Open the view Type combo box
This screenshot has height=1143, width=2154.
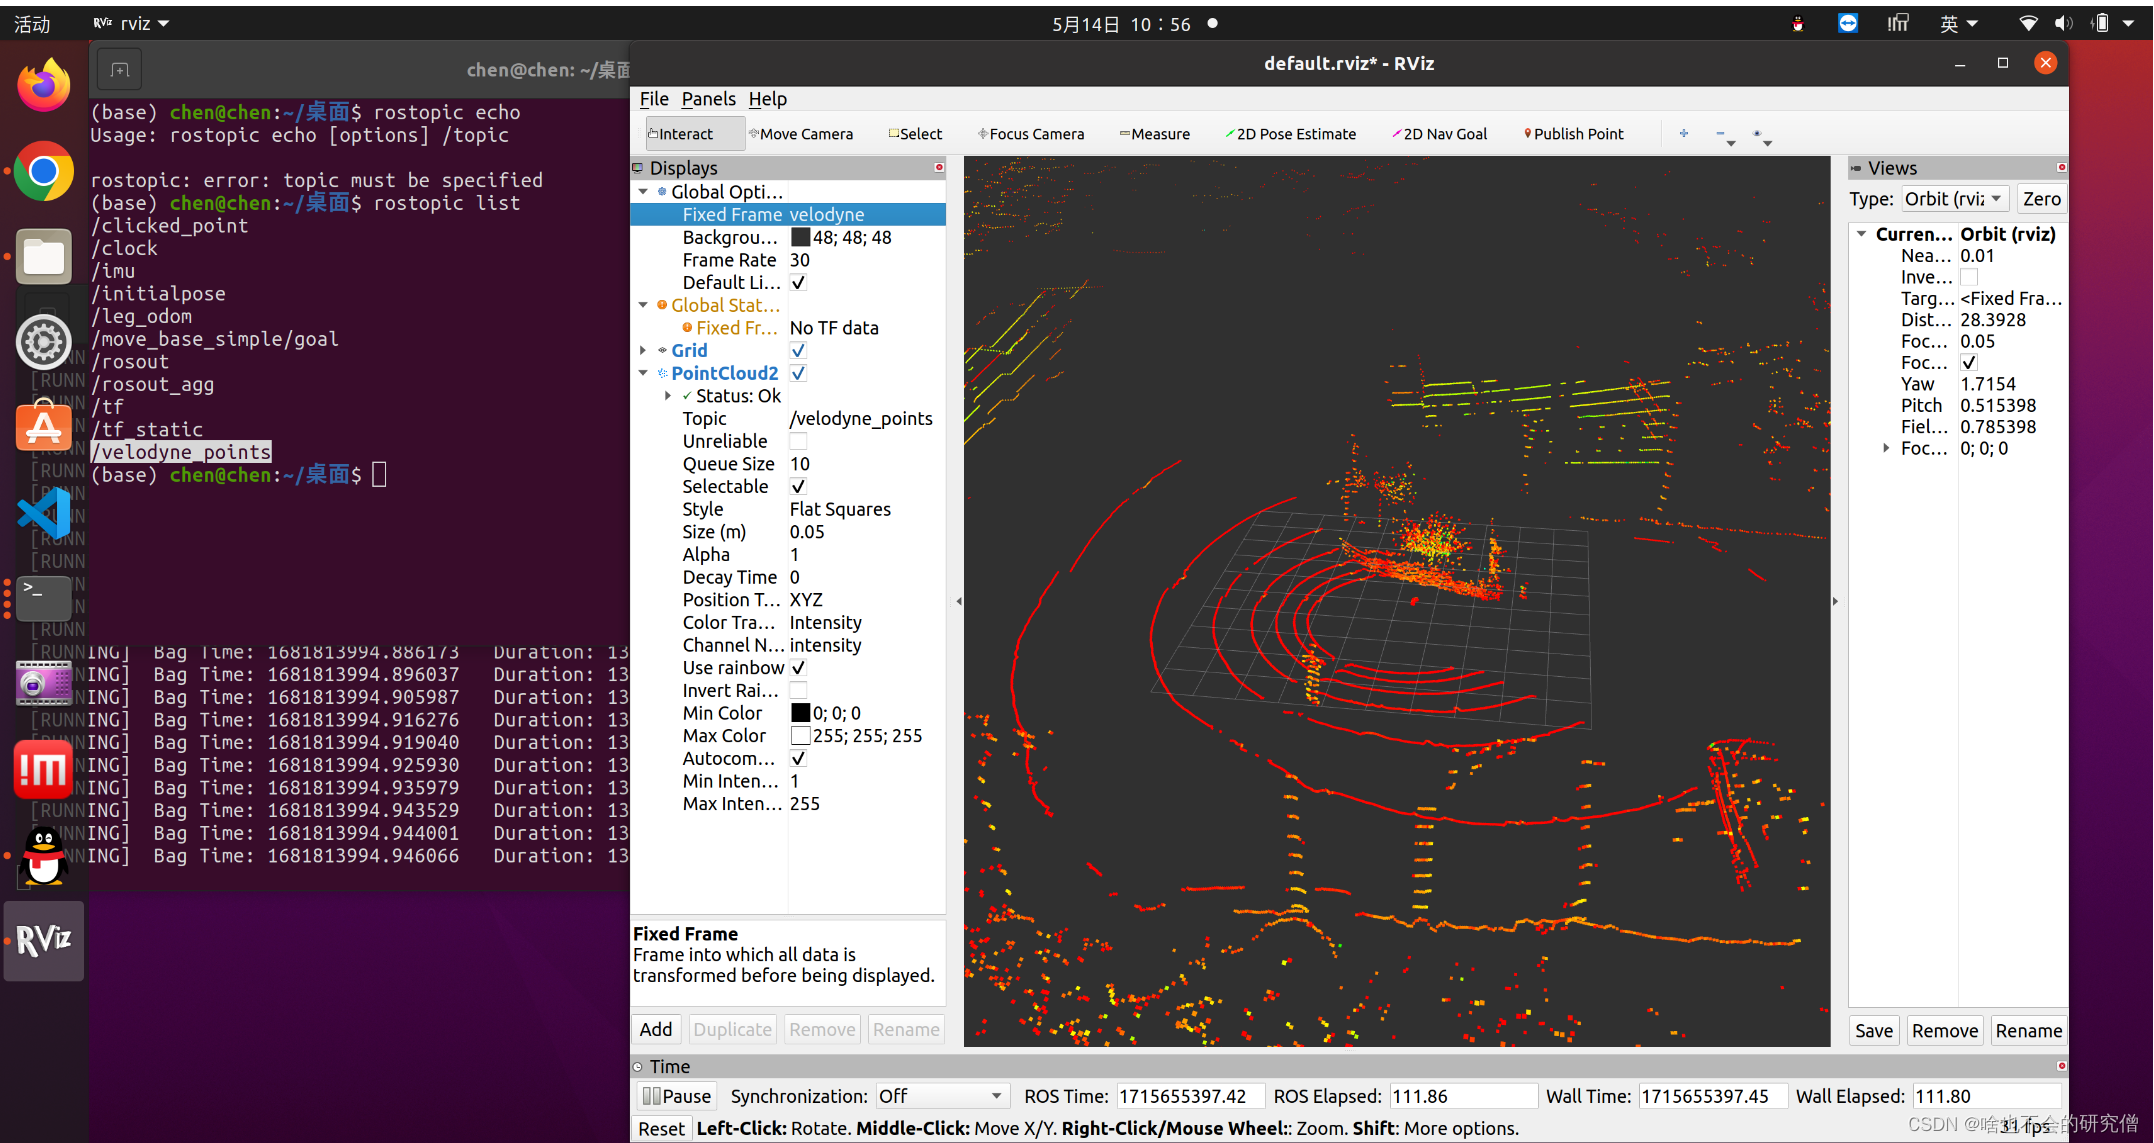(x=1953, y=199)
